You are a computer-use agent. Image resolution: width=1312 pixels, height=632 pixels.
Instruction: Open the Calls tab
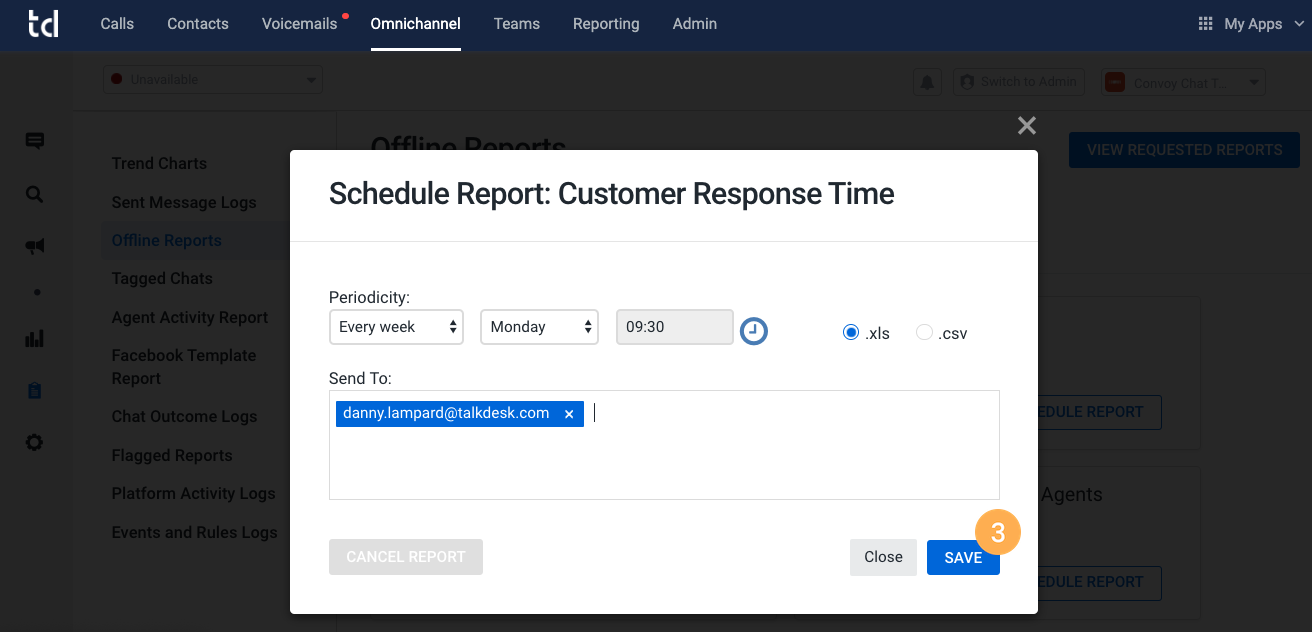tap(117, 24)
